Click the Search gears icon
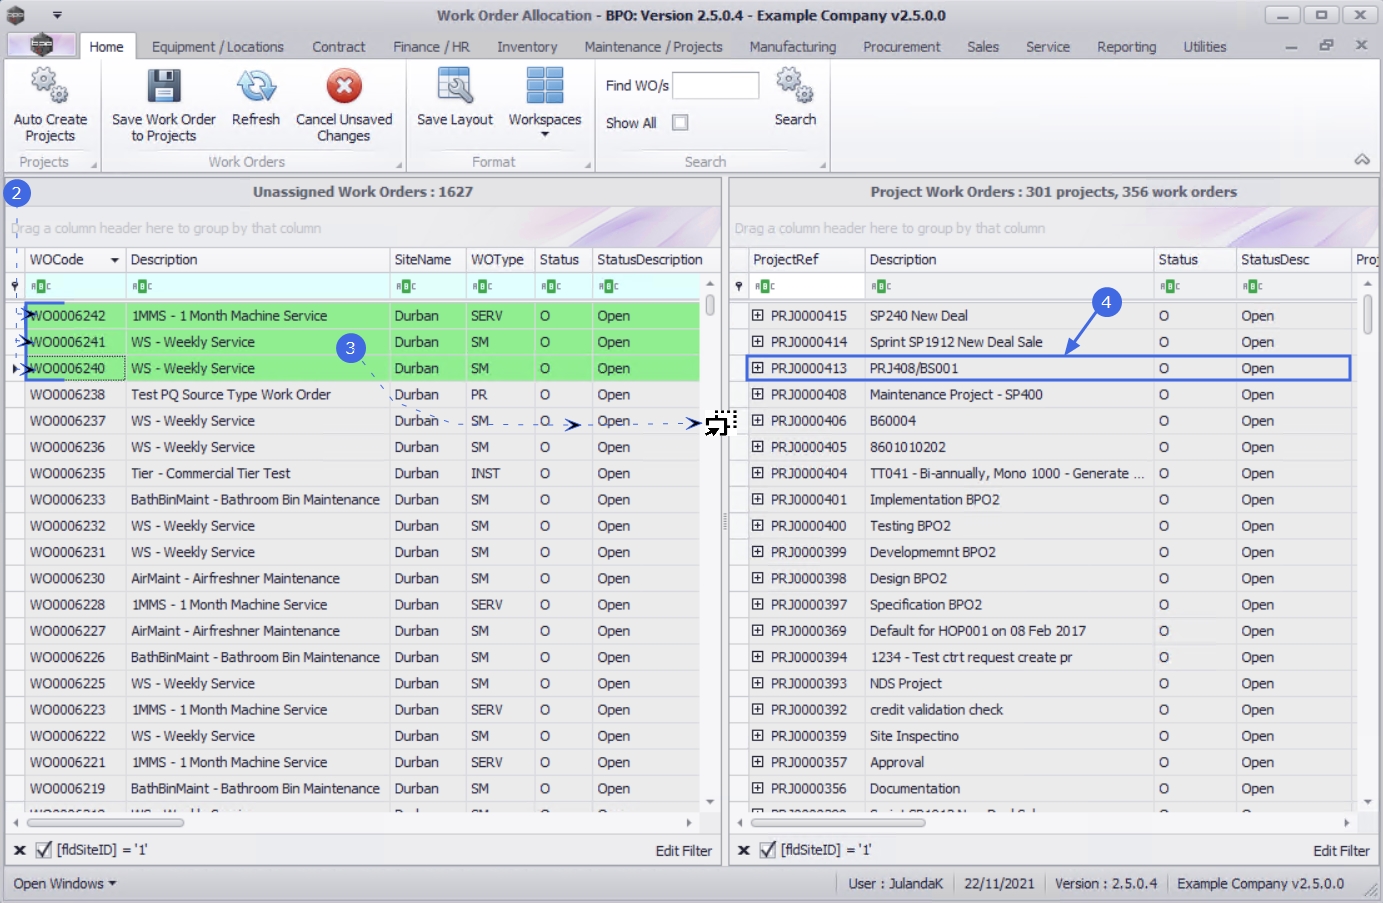 click(795, 86)
